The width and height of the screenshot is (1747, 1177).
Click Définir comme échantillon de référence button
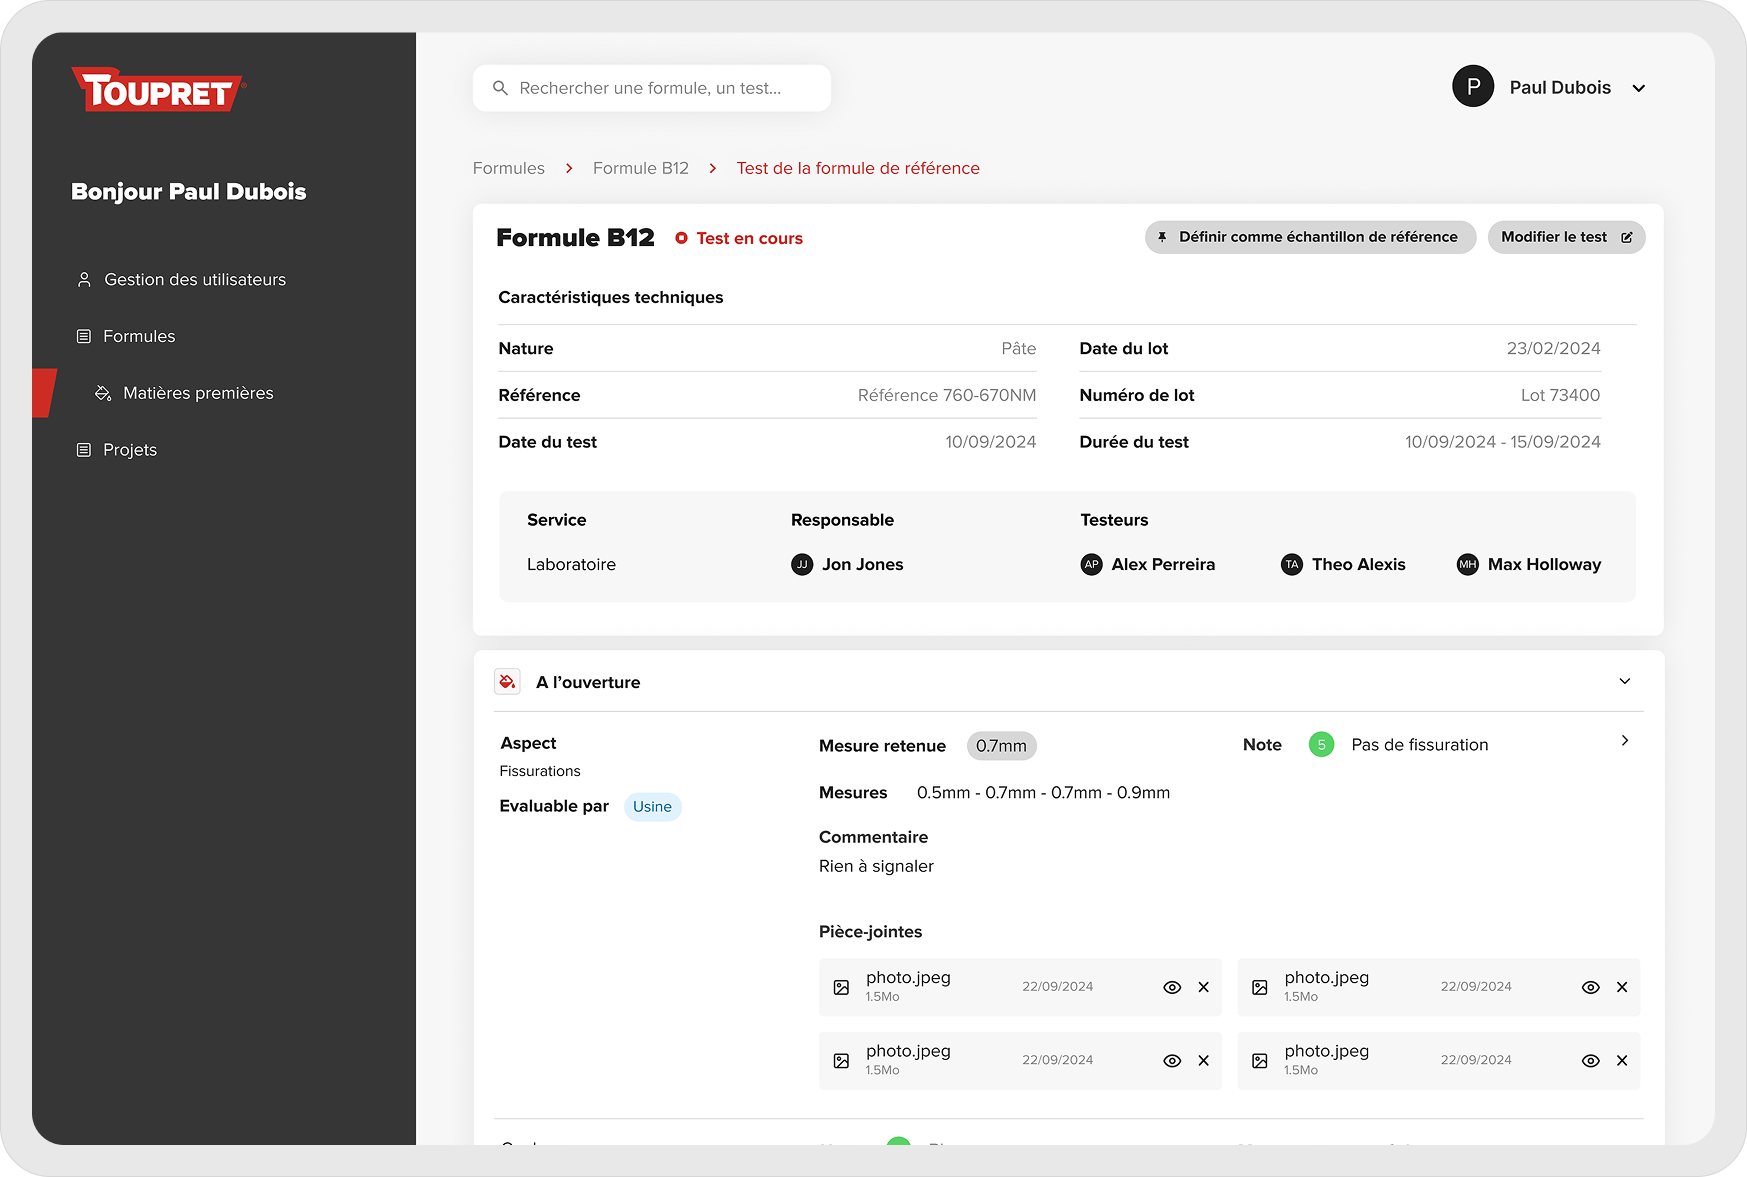coord(1309,237)
